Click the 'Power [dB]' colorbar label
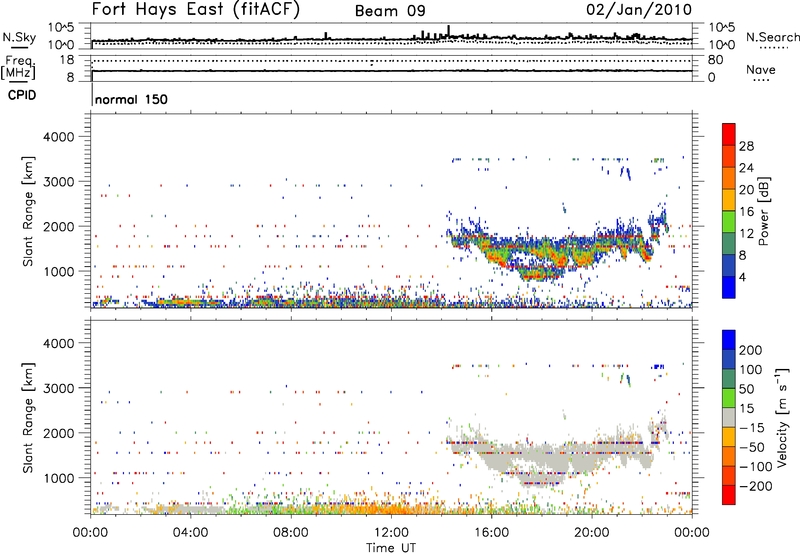The width and height of the screenshot is (800, 554). pos(763,211)
